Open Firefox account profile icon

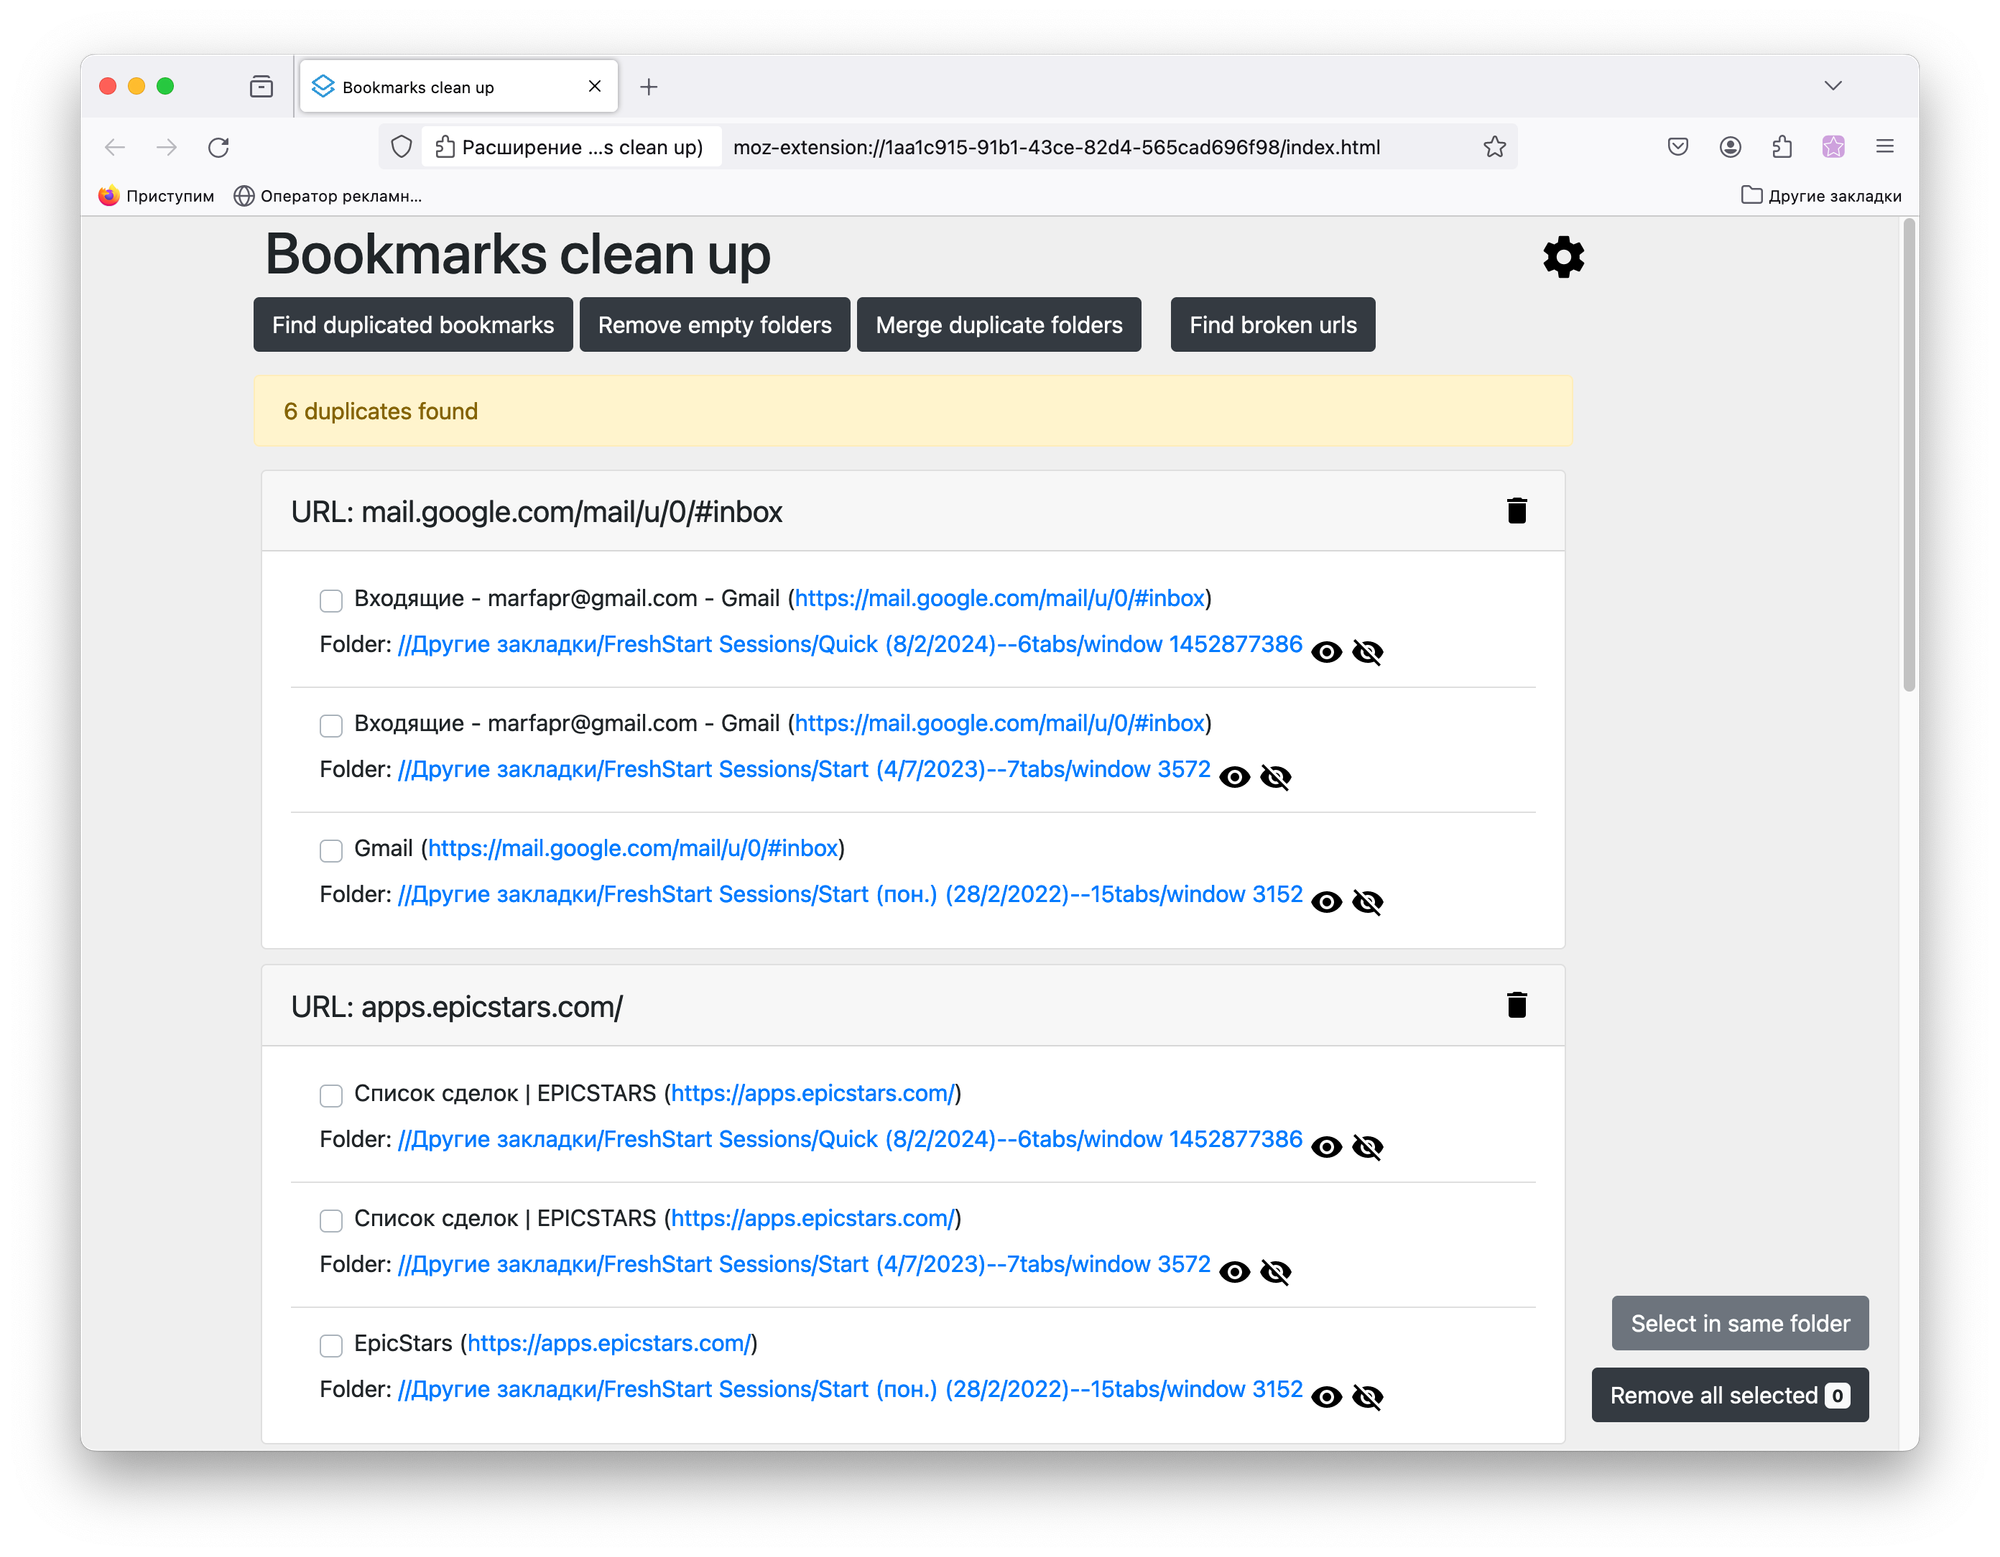[1730, 147]
